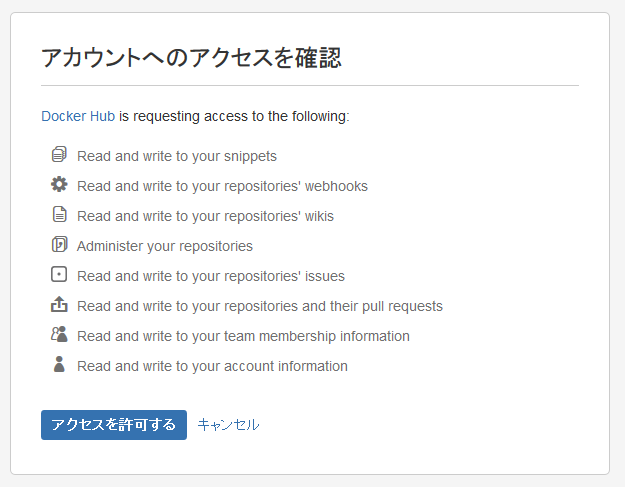625x487 pixels.
Task: Cancel via the キャンセル link
Action: 228,425
